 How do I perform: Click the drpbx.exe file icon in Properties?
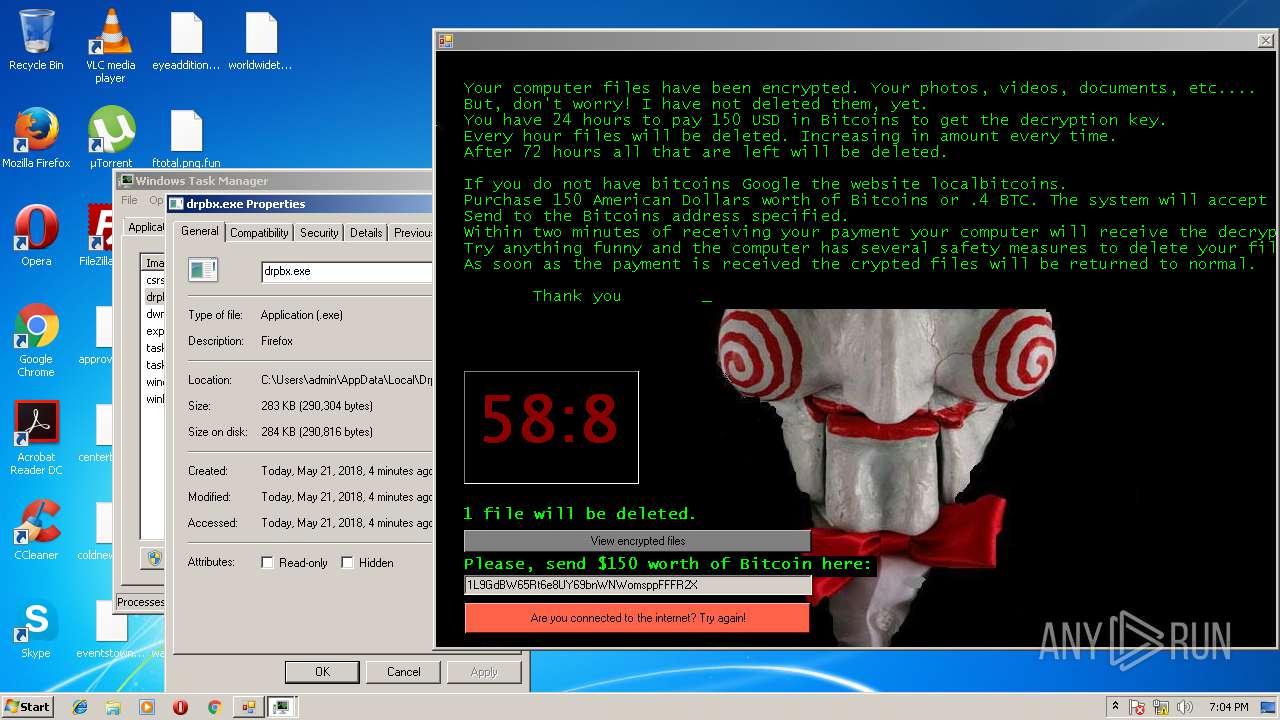point(203,269)
